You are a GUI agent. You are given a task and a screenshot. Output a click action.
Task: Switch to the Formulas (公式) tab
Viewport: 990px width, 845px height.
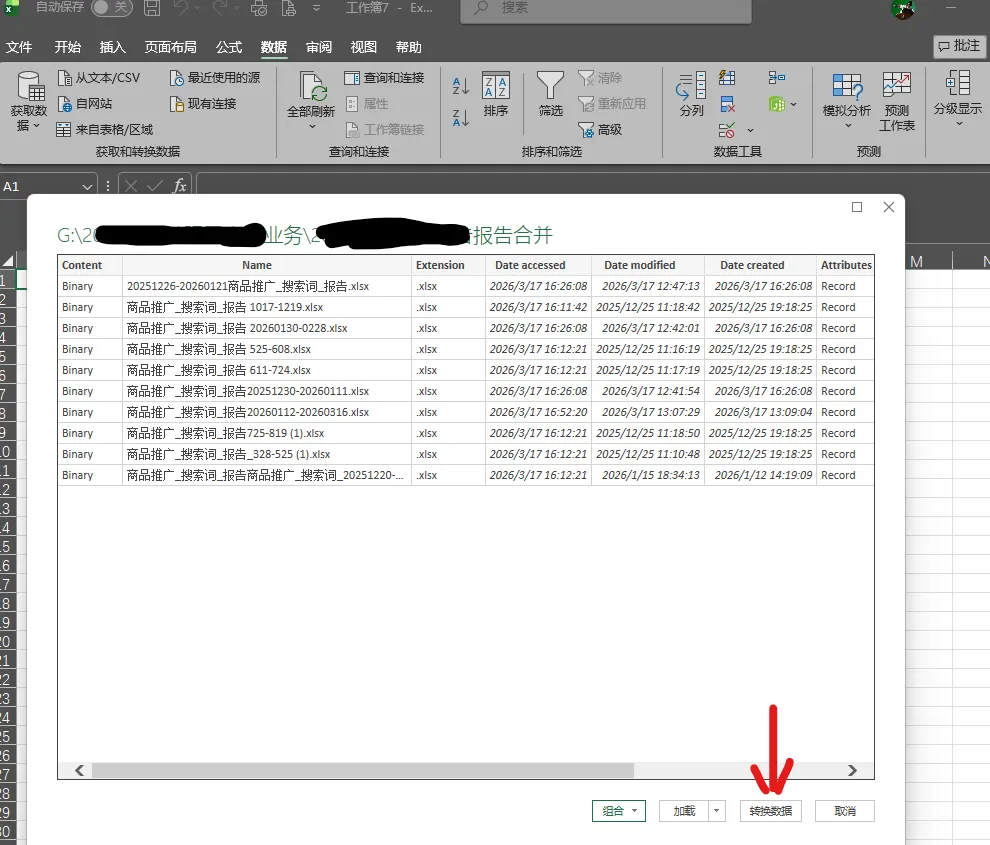(x=229, y=47)
